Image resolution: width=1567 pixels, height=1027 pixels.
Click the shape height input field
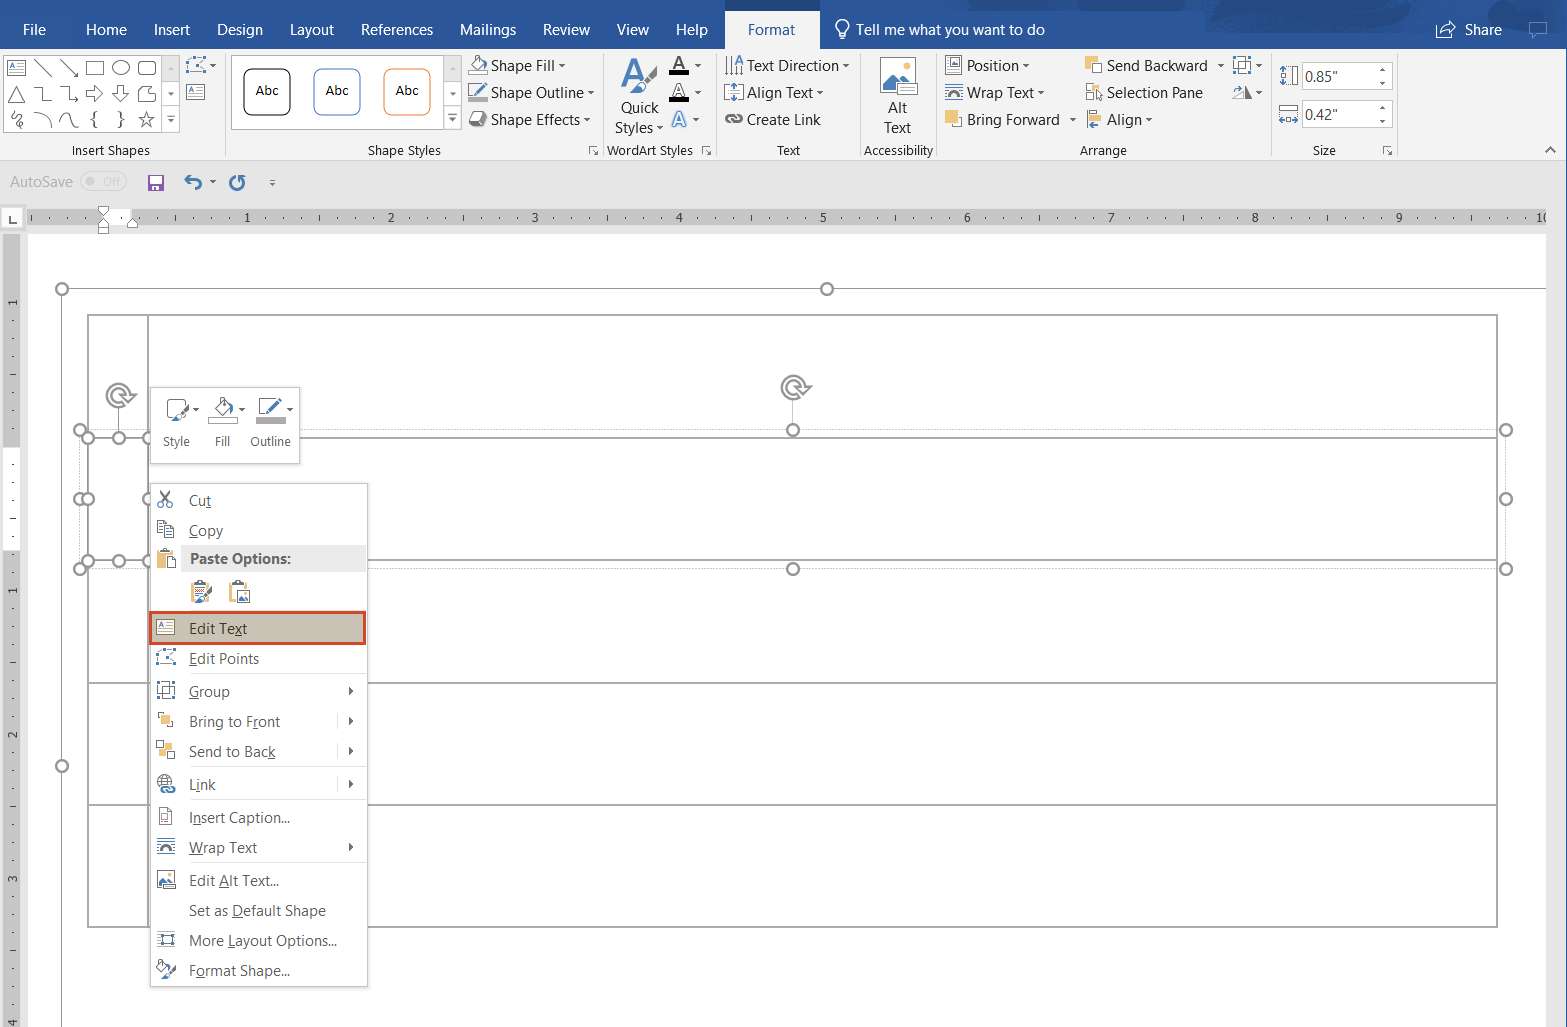pyautogui.click(x=1337, y=76)
